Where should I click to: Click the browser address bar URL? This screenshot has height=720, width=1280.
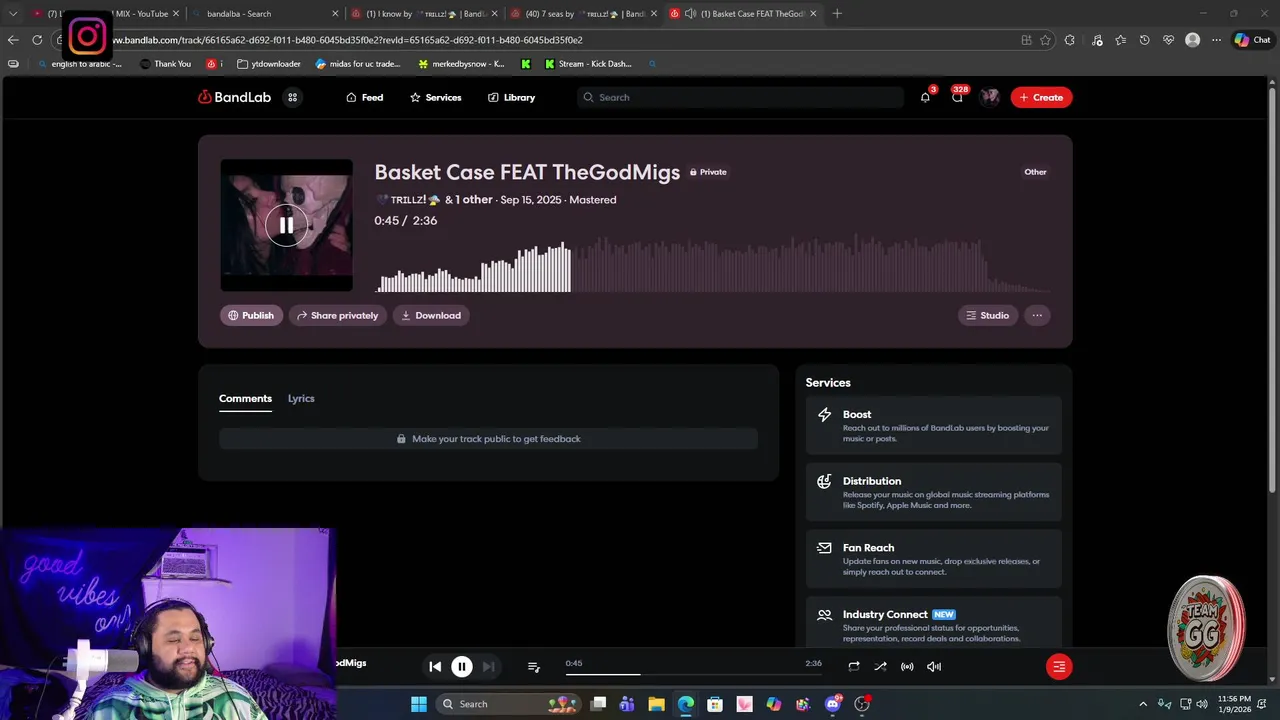346,40
